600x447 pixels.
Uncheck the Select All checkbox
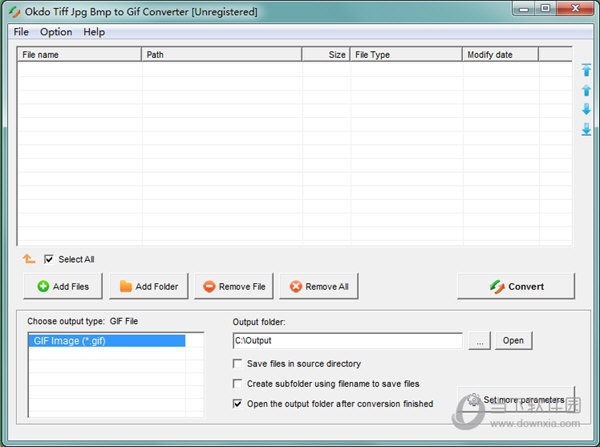coord(49,259)
